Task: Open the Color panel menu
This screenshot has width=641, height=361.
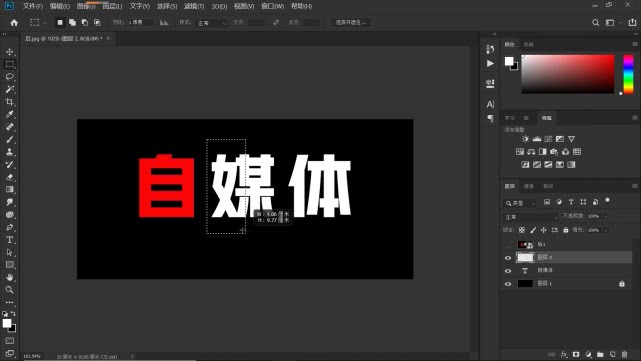Action: [634, 44]
